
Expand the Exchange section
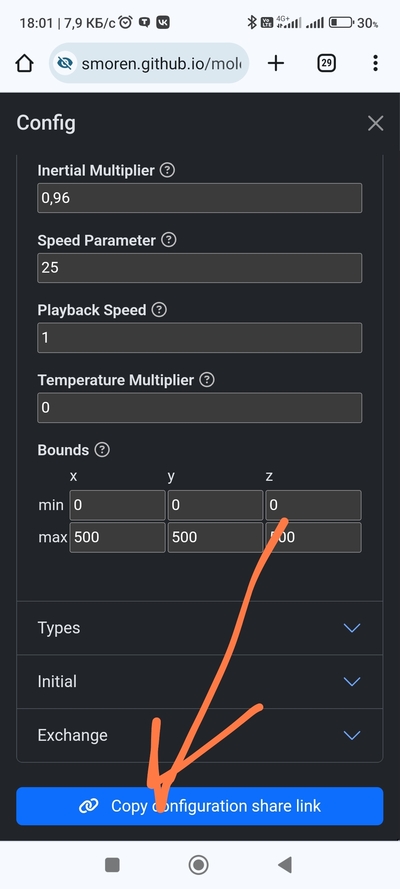199,735
